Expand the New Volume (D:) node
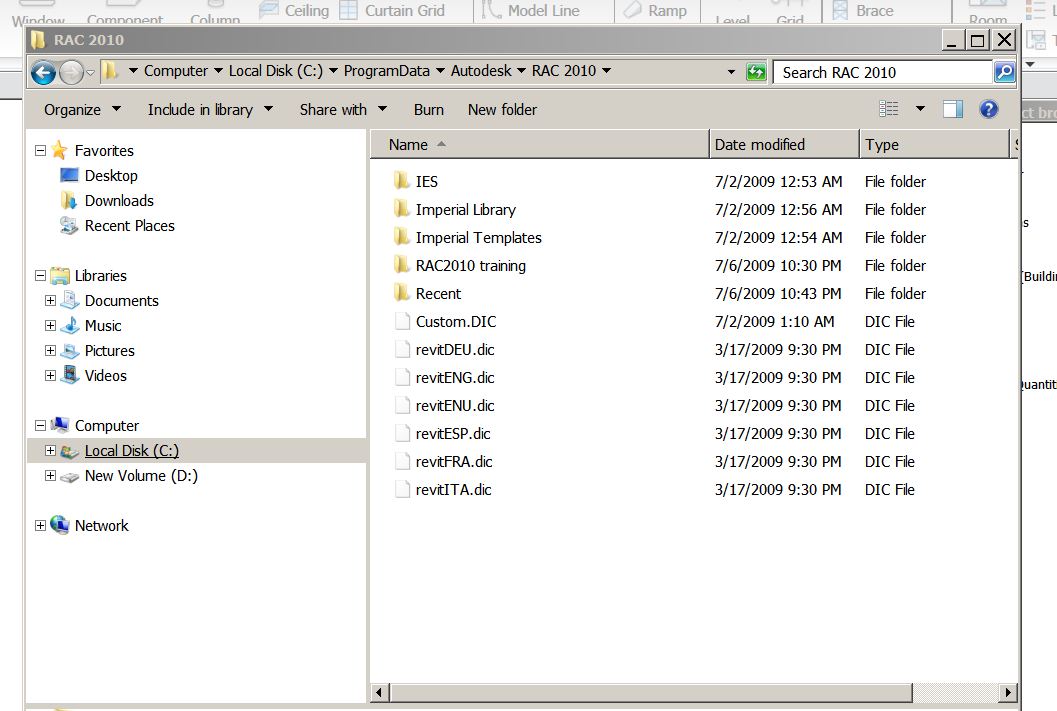1057x711 pixels. 50,475
